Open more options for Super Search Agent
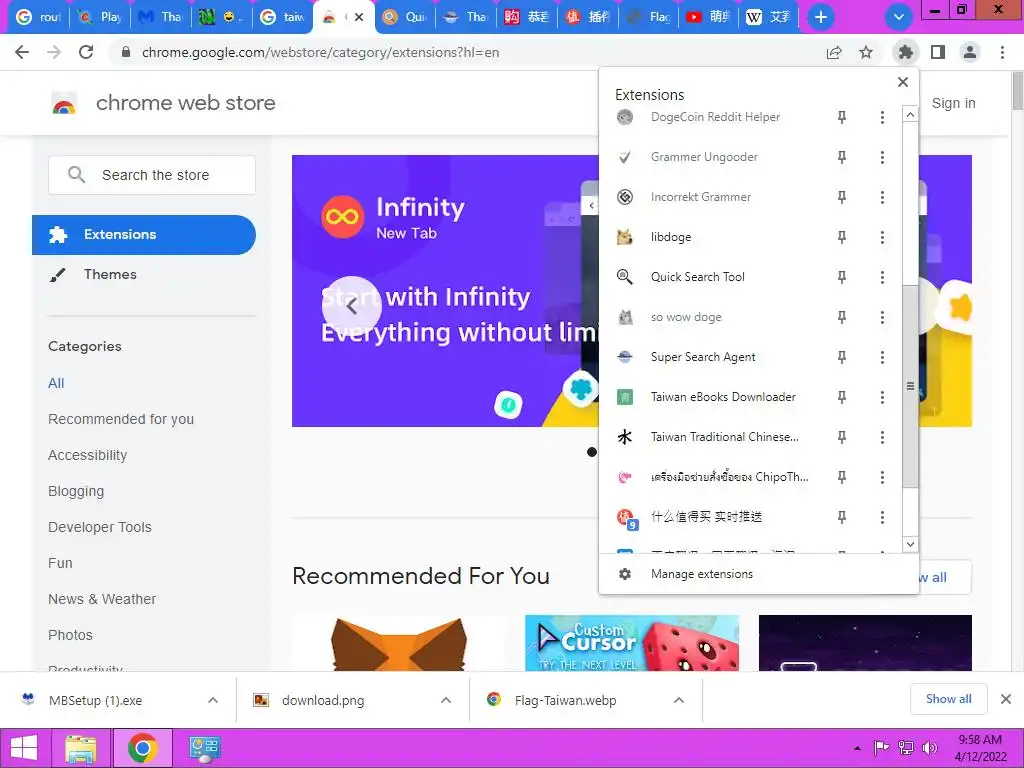 pos(882,357)
